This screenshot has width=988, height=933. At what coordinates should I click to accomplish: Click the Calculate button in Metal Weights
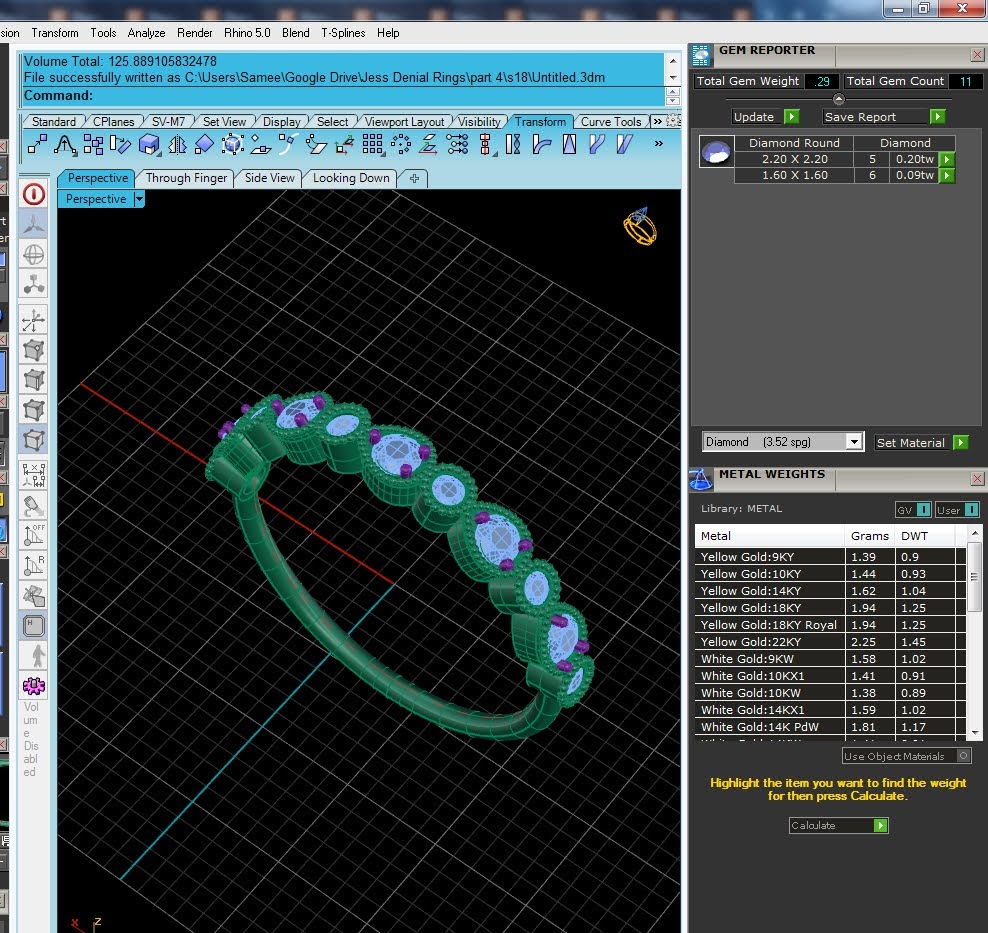pos(839,825)
